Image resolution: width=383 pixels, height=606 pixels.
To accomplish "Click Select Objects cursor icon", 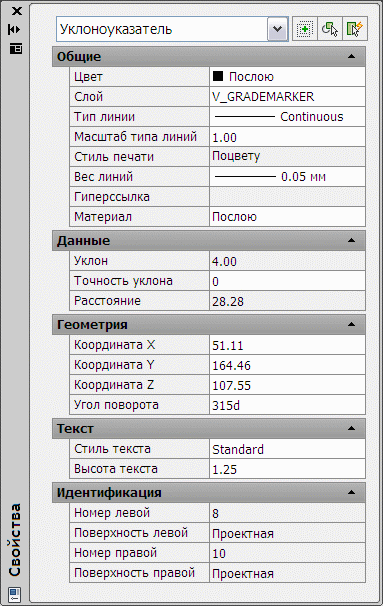I will (330, 29).
